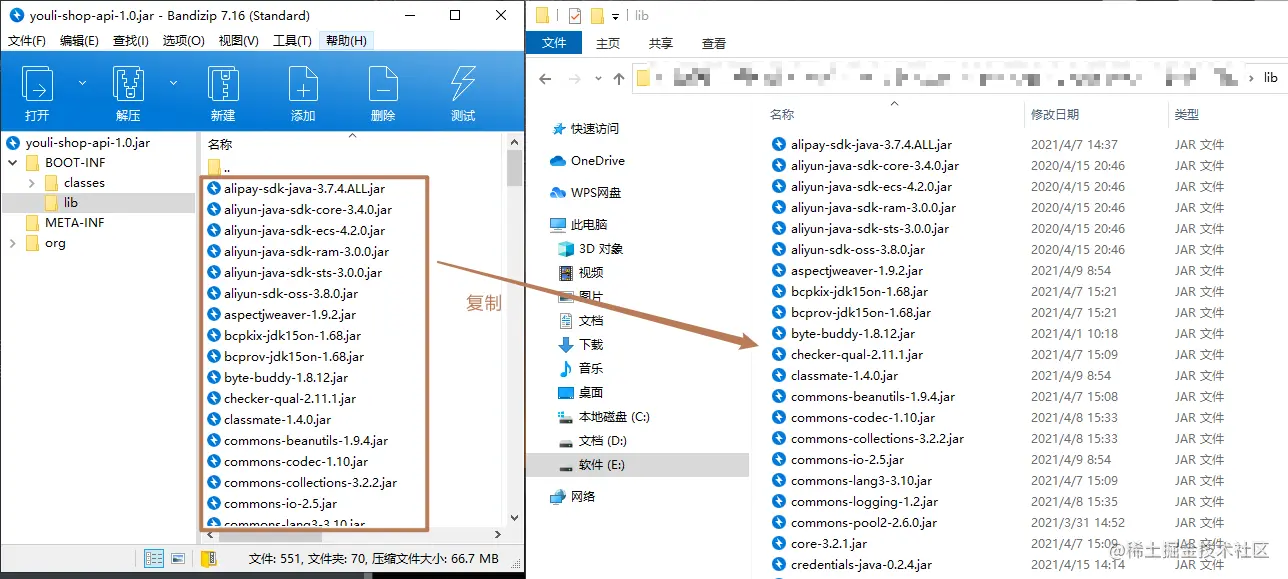
Task: Open dropdown arrow next to 打开 button
Action: 82,83
